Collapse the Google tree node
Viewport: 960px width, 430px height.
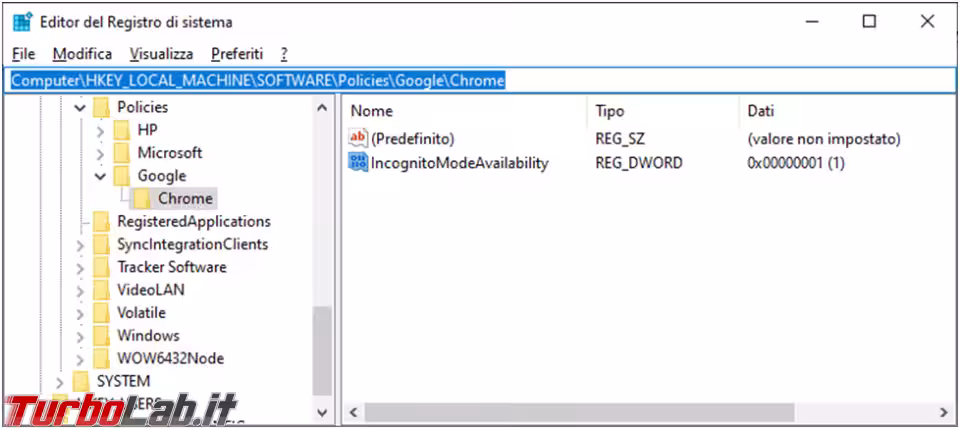tap(100, 176)
